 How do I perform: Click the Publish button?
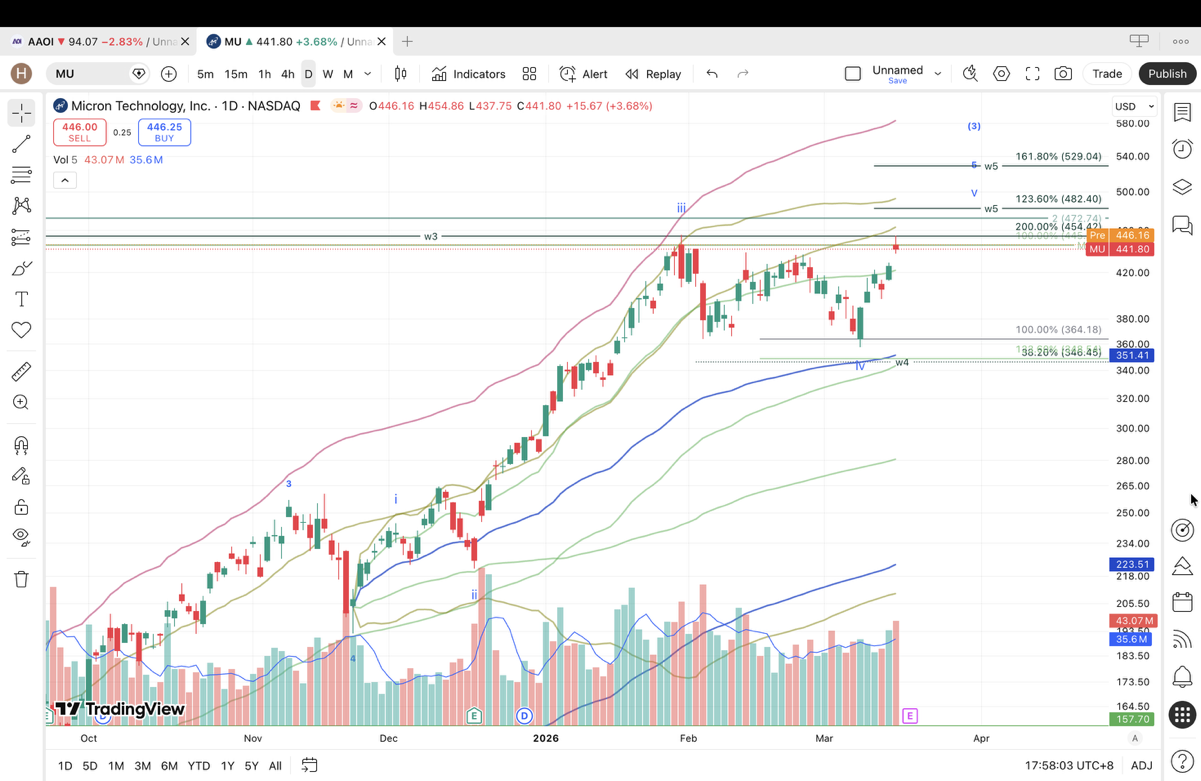click(1166, 74)
